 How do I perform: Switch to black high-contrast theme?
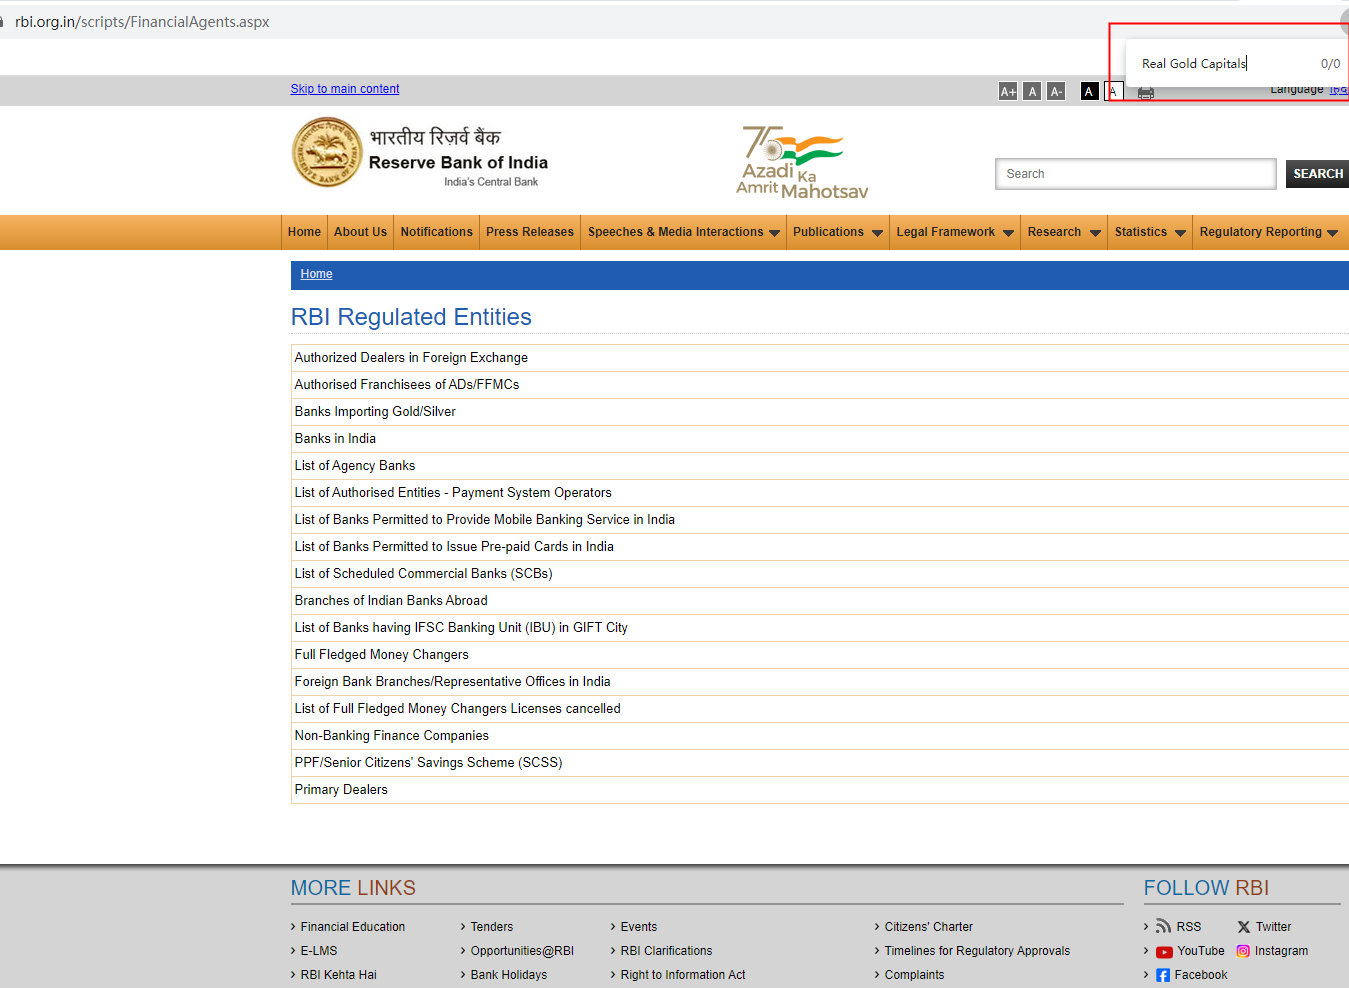tap(1089, 92)
